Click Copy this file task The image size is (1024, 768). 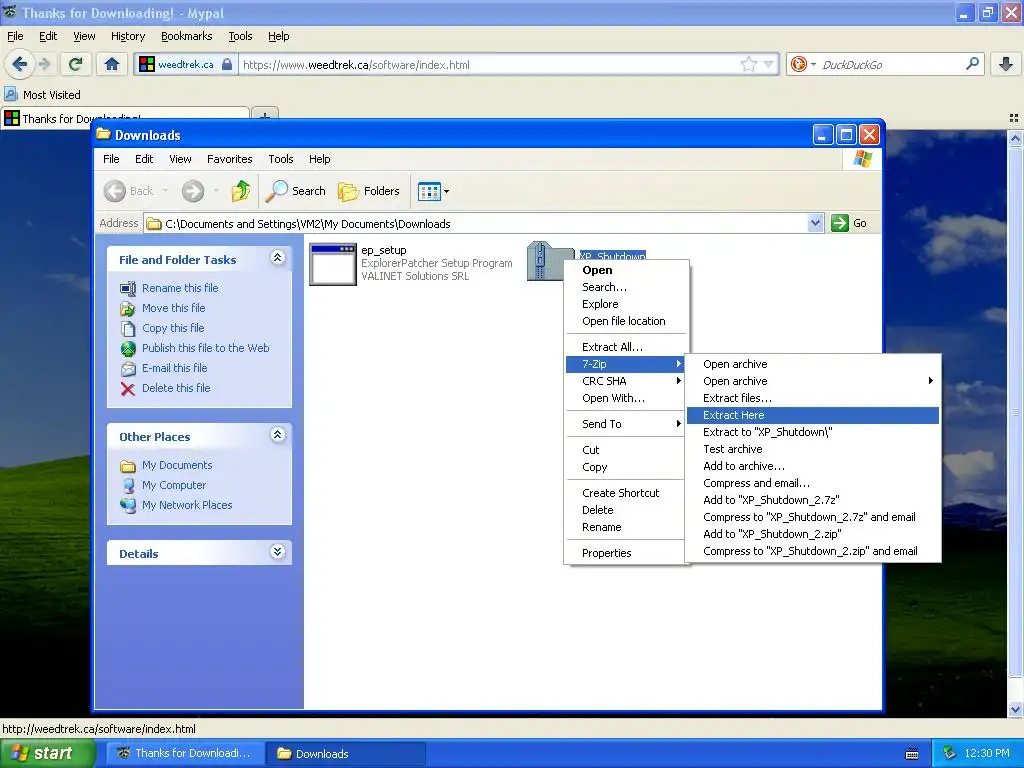pyautogui.click(x=173, y=328)
